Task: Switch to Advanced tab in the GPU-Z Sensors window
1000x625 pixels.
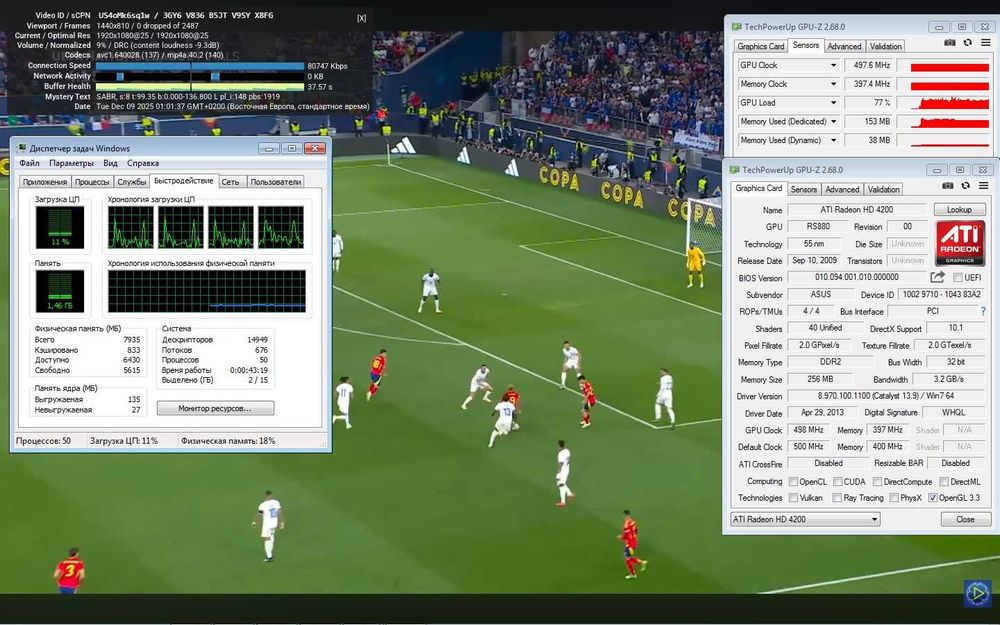Action: point(844,46)
